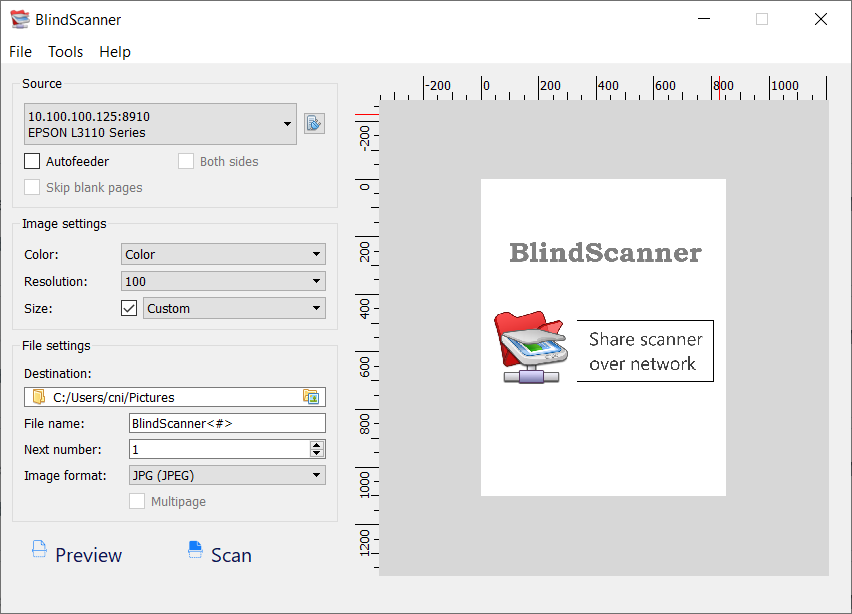Increase the Next number with up arrow

pos(317,445)
